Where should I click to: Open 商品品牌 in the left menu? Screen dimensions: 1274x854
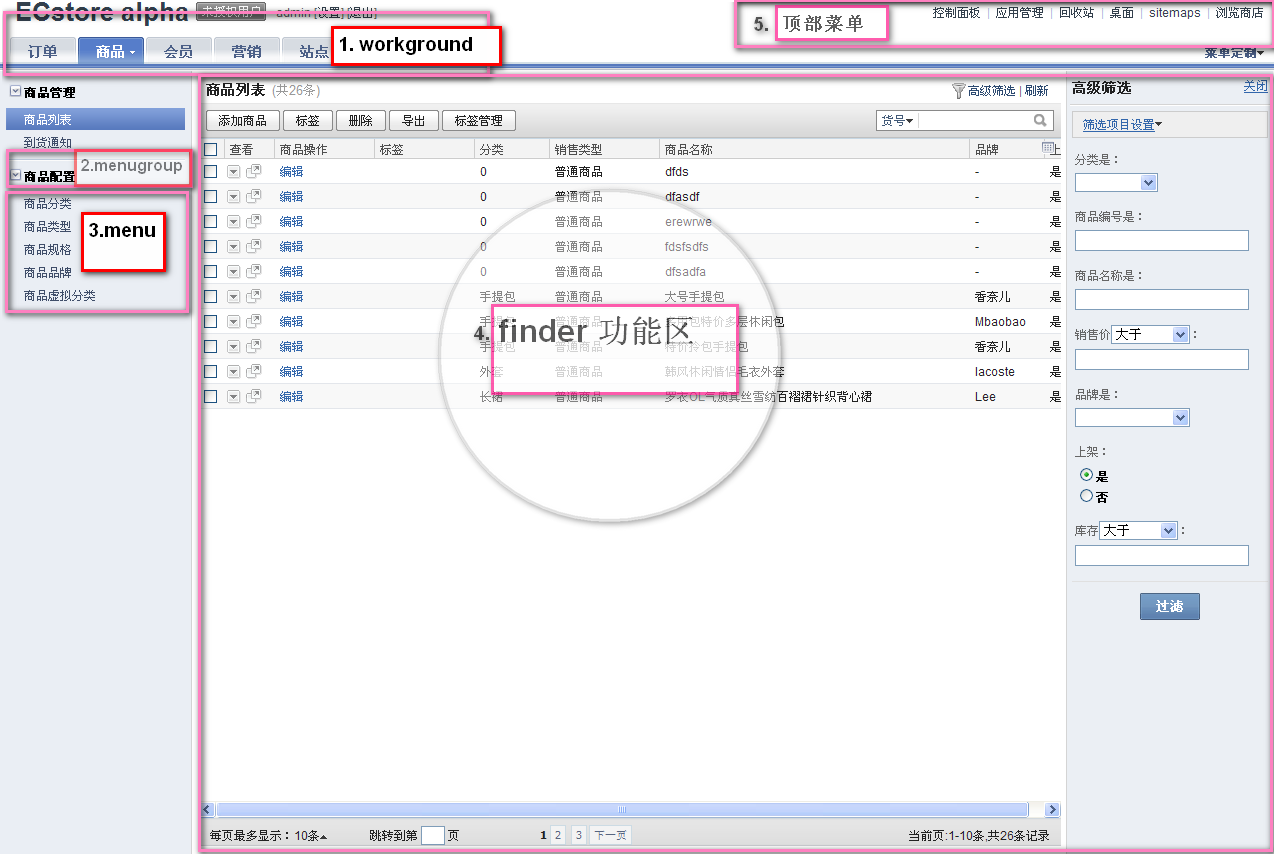[48, 272]
